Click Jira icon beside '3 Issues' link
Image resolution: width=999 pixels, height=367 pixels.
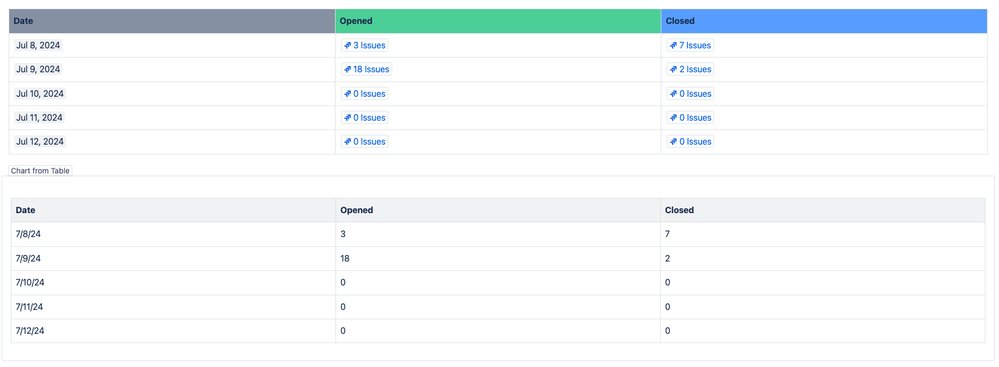click(x=347, y=45)
